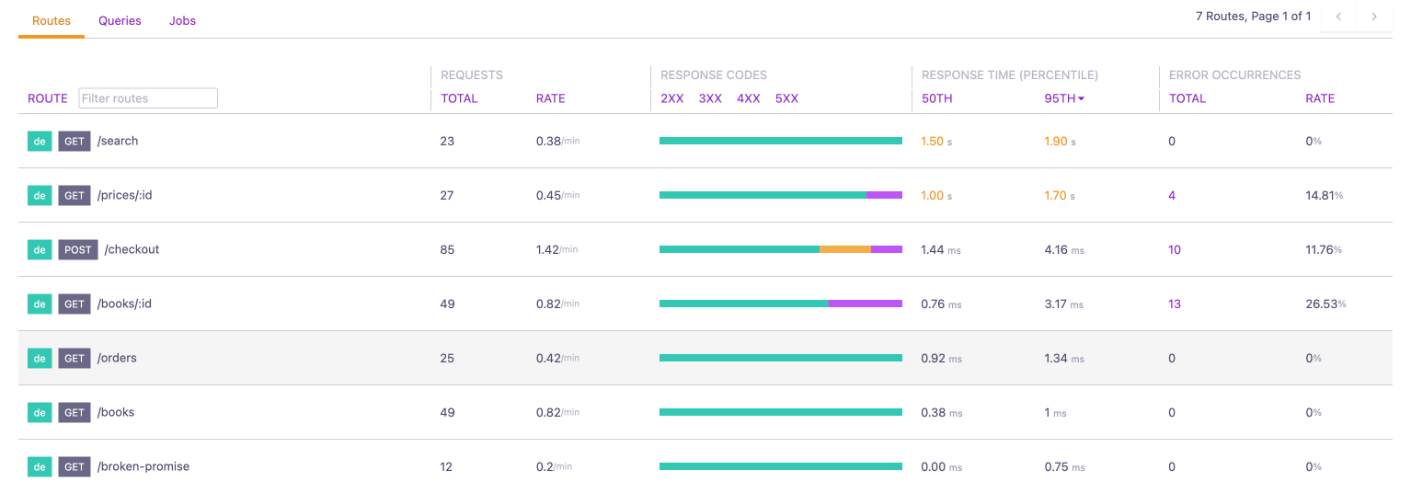Sort by requests TOTAL column header
The height and width of the screenshot is (493, 1411).
pos(459,99)
